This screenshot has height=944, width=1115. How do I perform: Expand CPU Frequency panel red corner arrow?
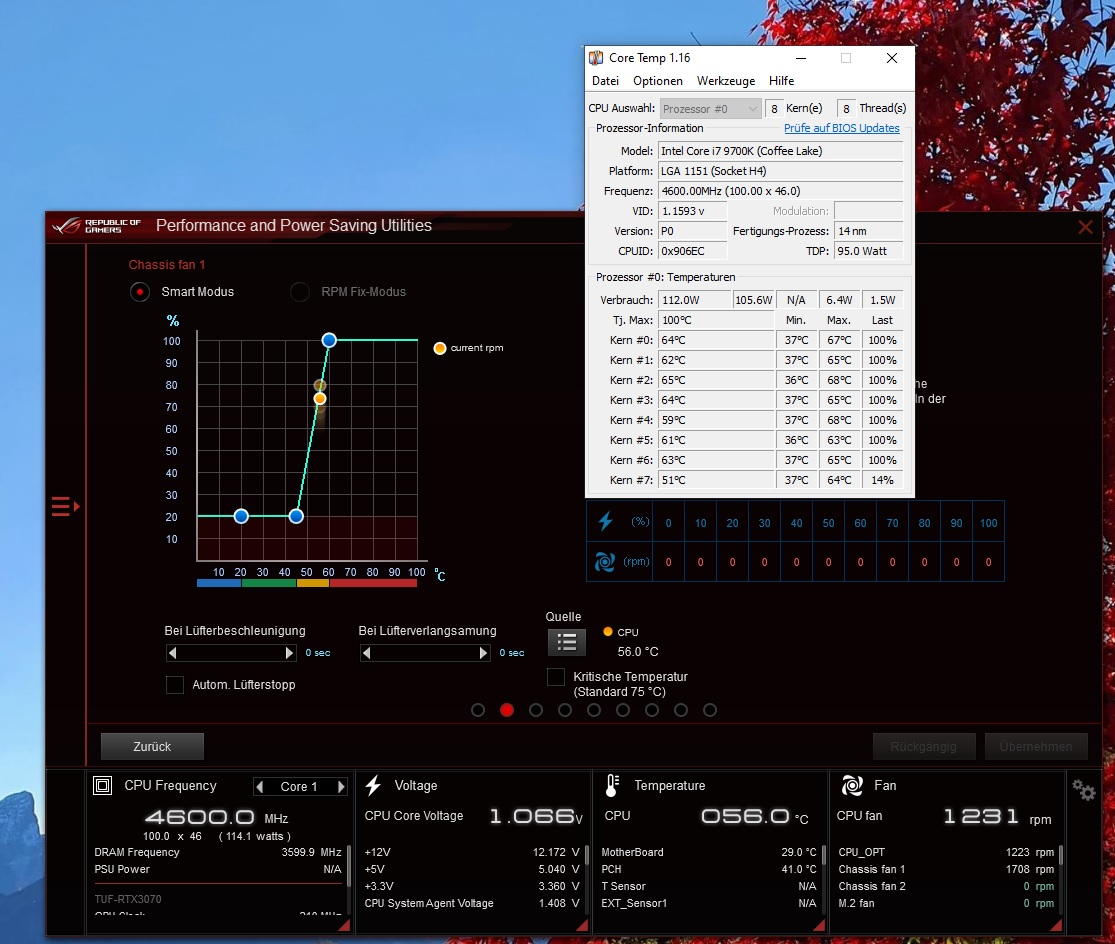coord(344,925)
